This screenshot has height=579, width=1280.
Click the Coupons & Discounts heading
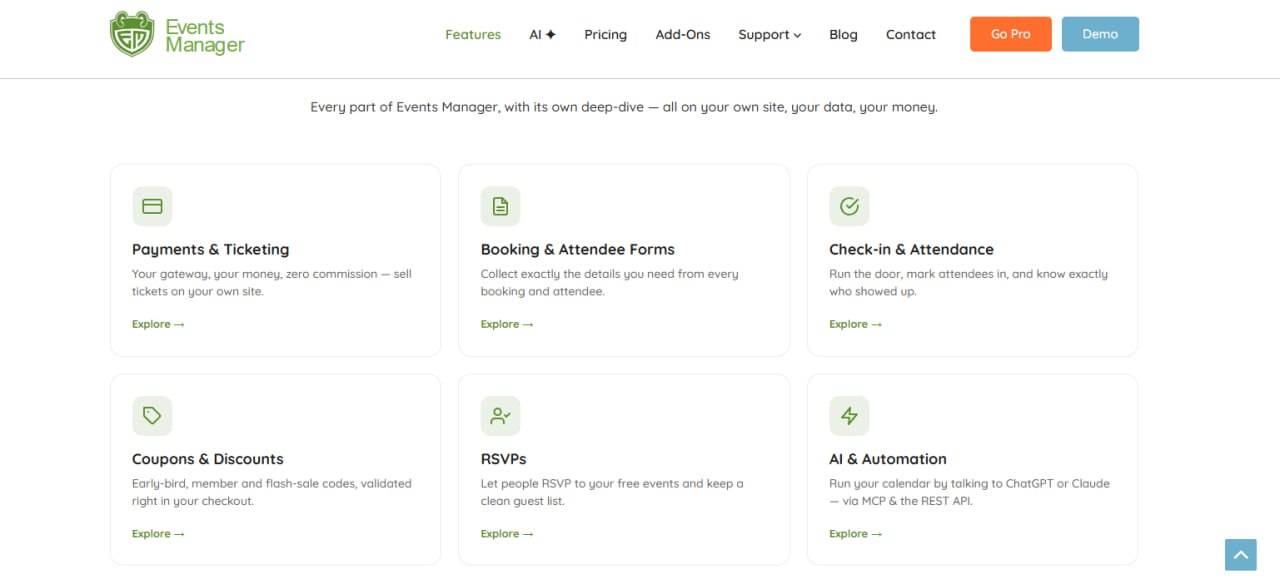[208, 459]
